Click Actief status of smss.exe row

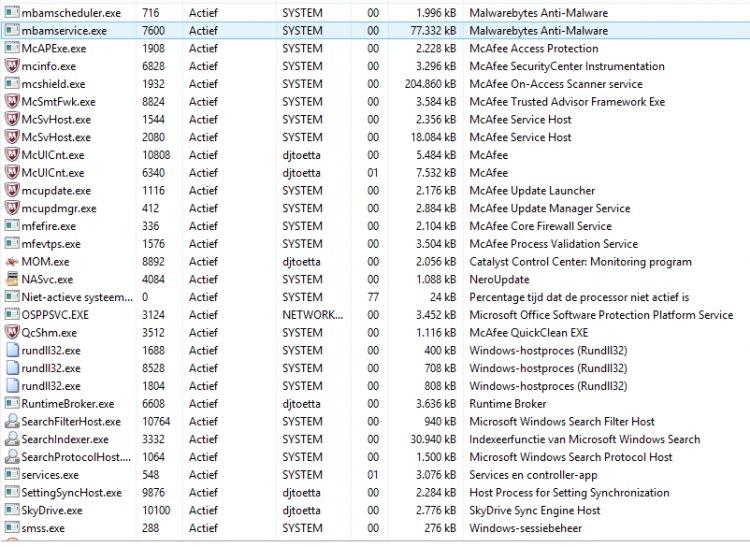tap(203, 528)
